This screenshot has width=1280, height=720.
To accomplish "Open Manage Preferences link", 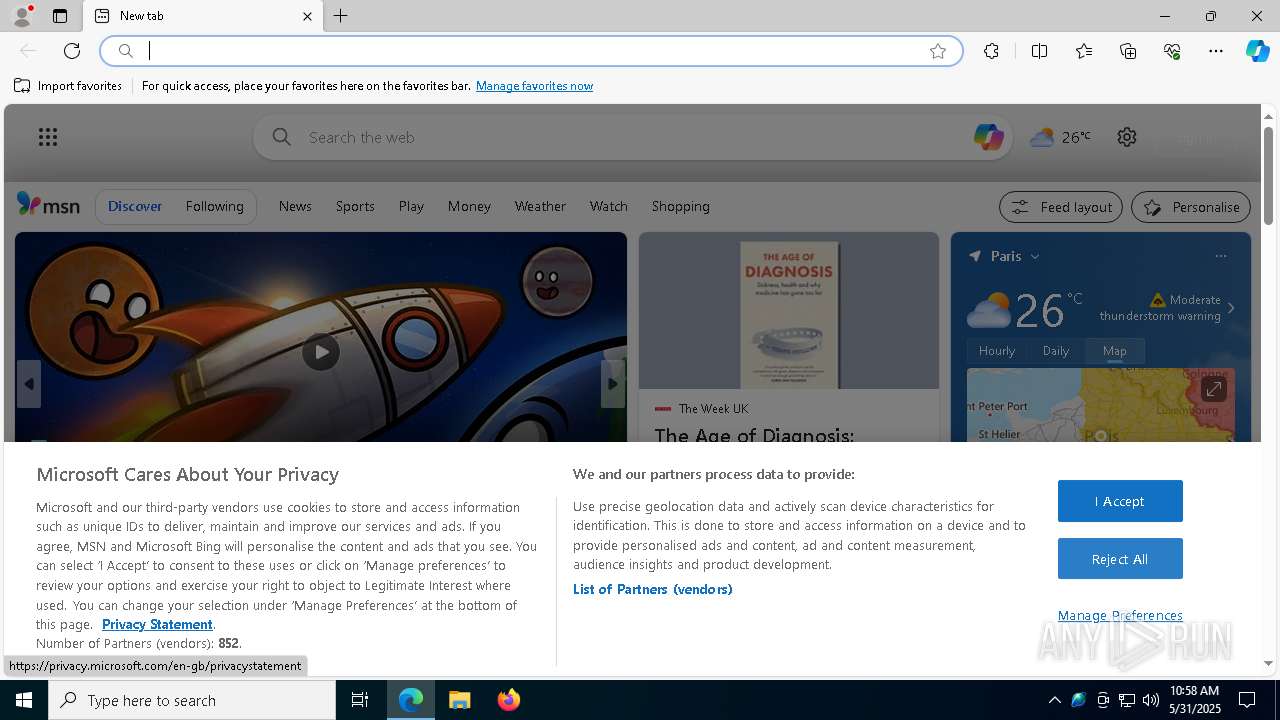I will (x=1120, y=615).
